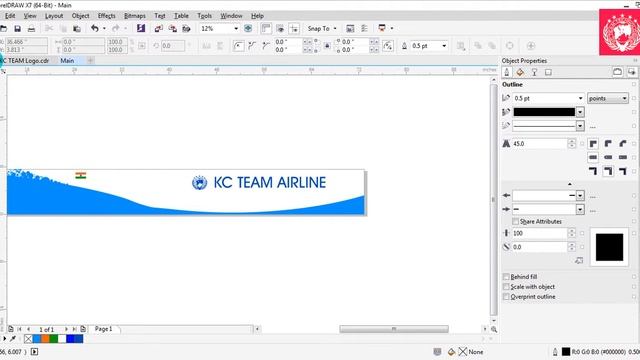
Task: Click the Page 1 tab
Action: point(104,329)
